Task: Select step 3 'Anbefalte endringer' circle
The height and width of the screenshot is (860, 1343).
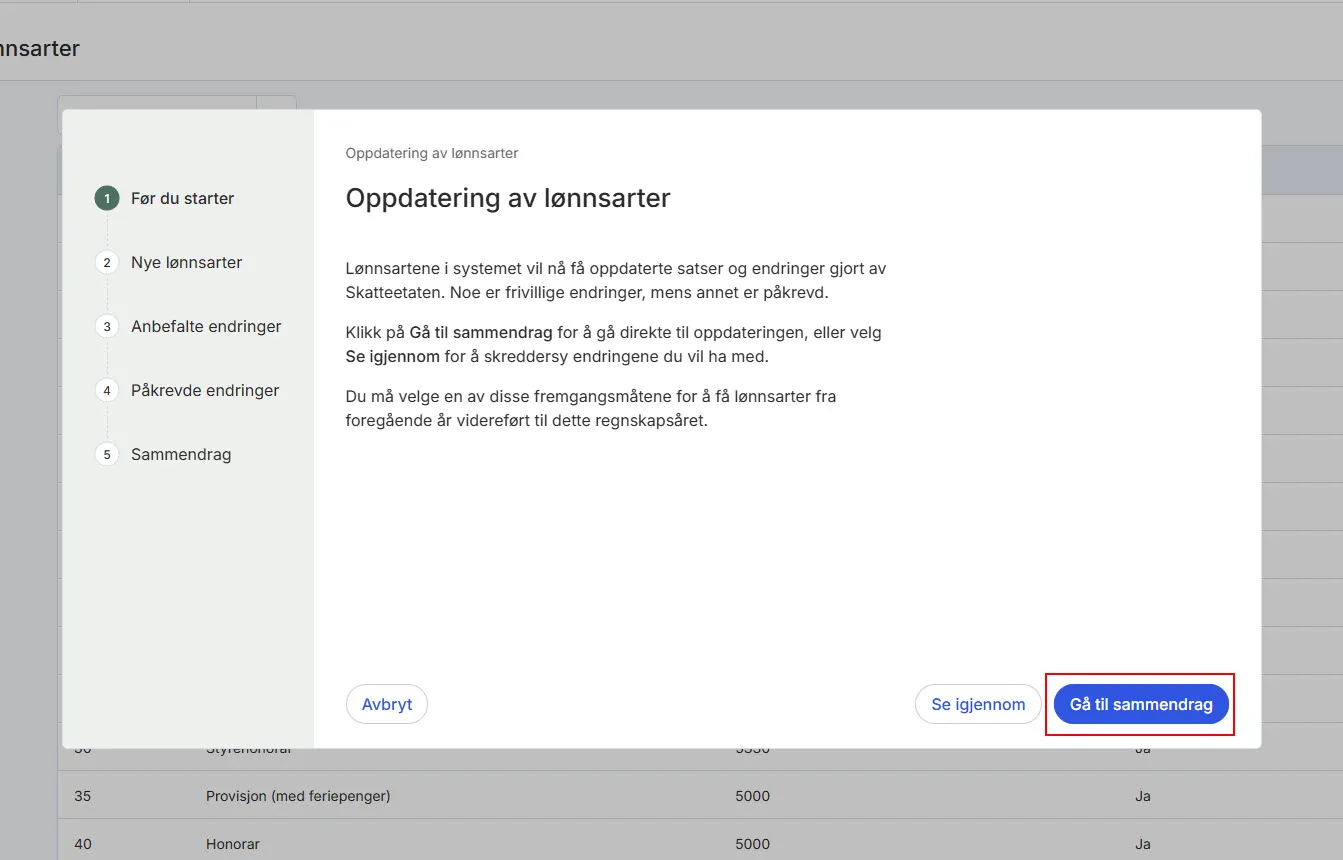Action: [106, 326]
